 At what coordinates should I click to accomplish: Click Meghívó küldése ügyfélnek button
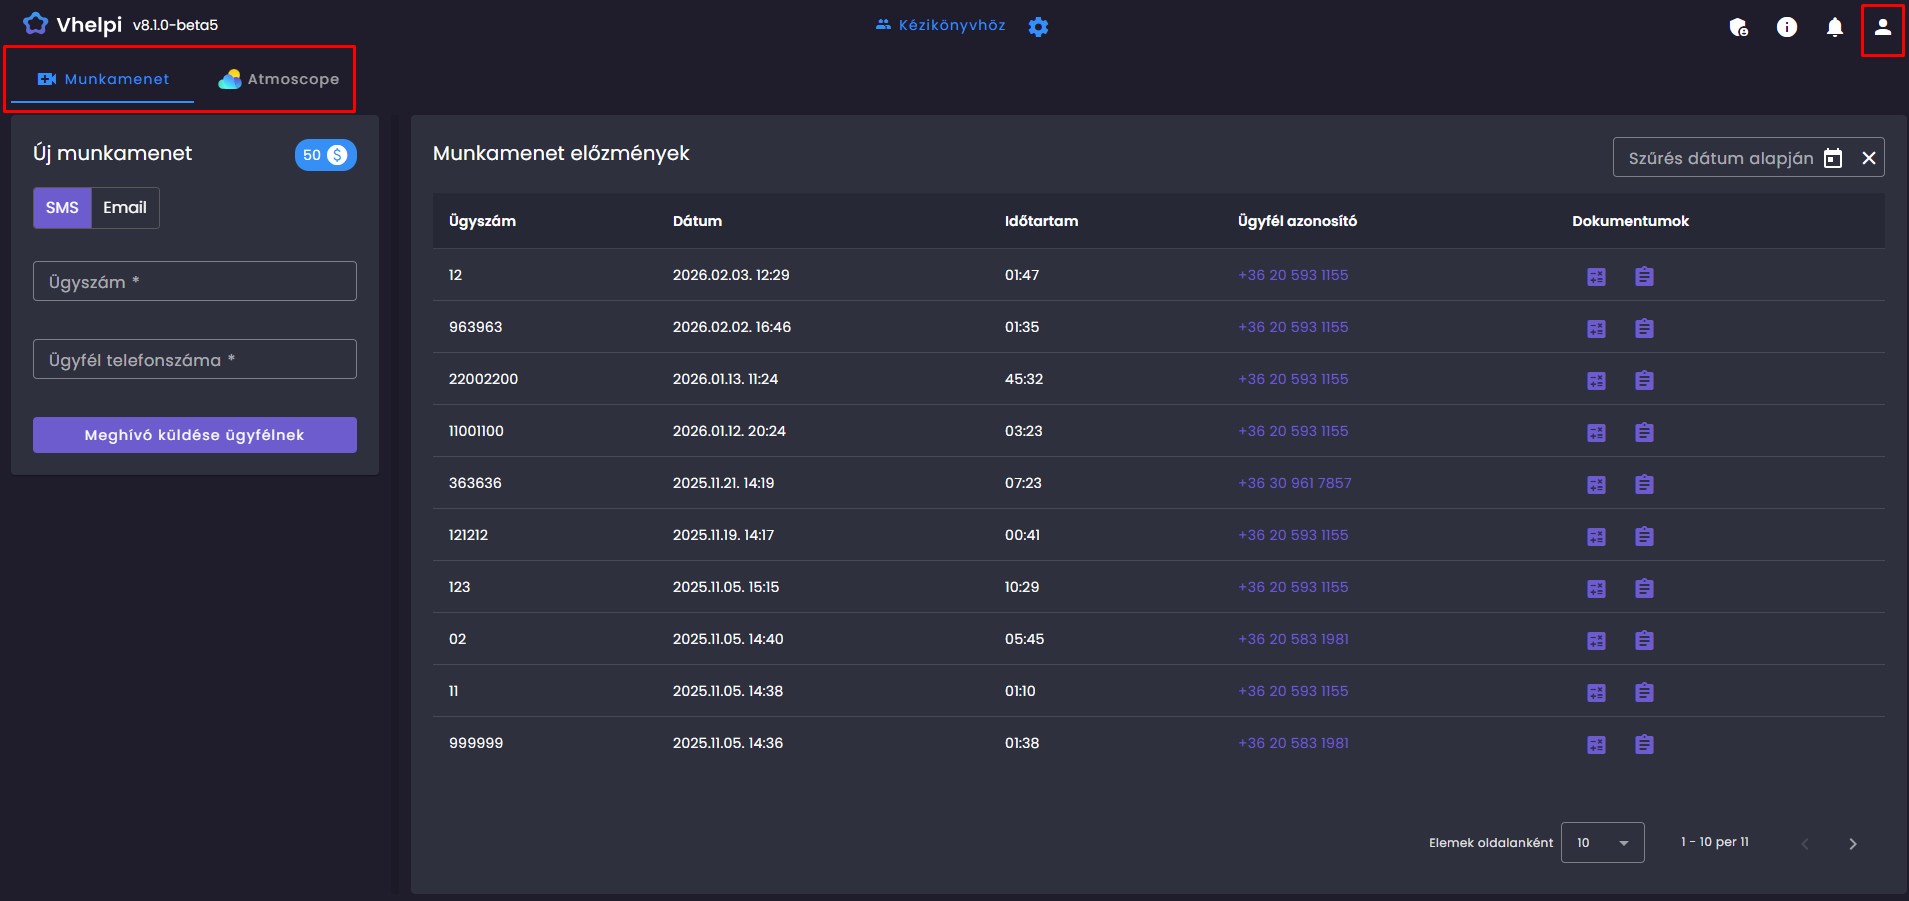[x=195, y=435]
